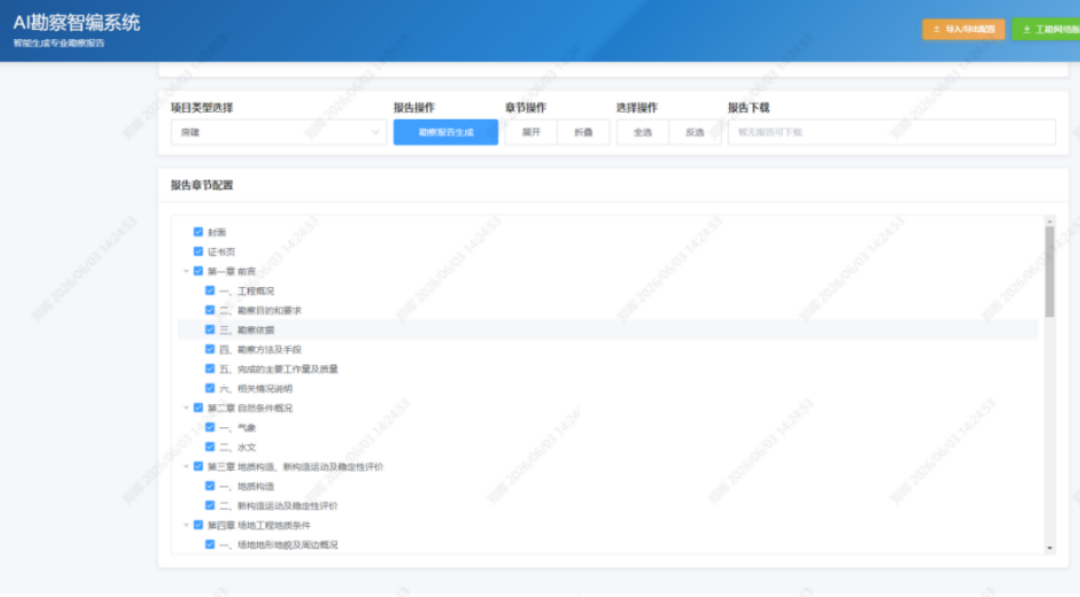This screenshot has height=597, width=1080.
Task: Click the 报告下载 field showing 暂无报告可下载
Action: (892, 132)
